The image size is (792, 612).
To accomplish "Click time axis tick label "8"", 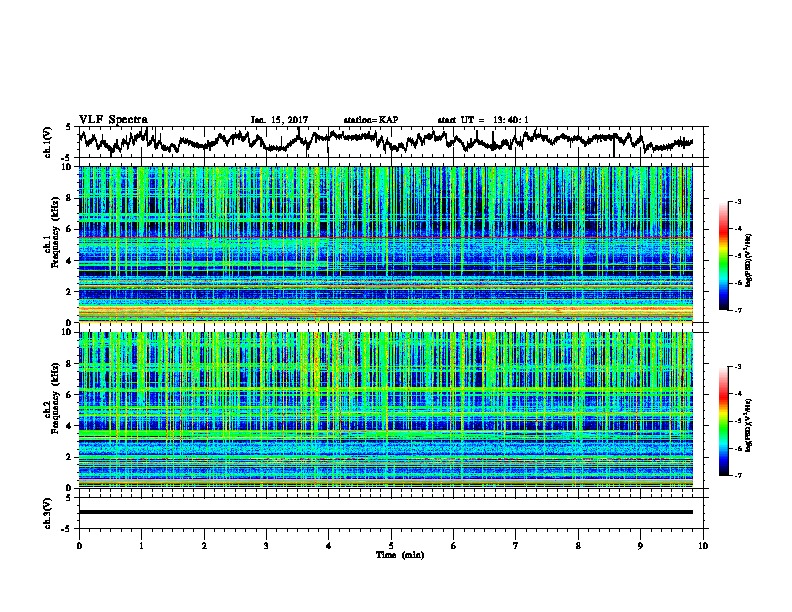I will 578,546.
